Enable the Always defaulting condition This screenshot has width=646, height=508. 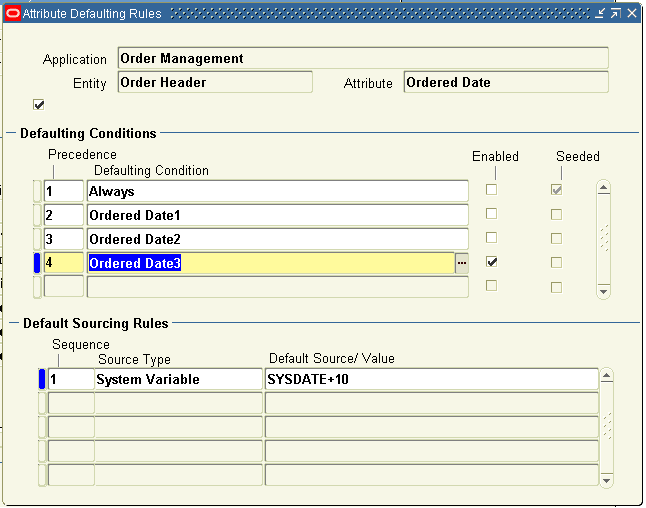[491, 190]
